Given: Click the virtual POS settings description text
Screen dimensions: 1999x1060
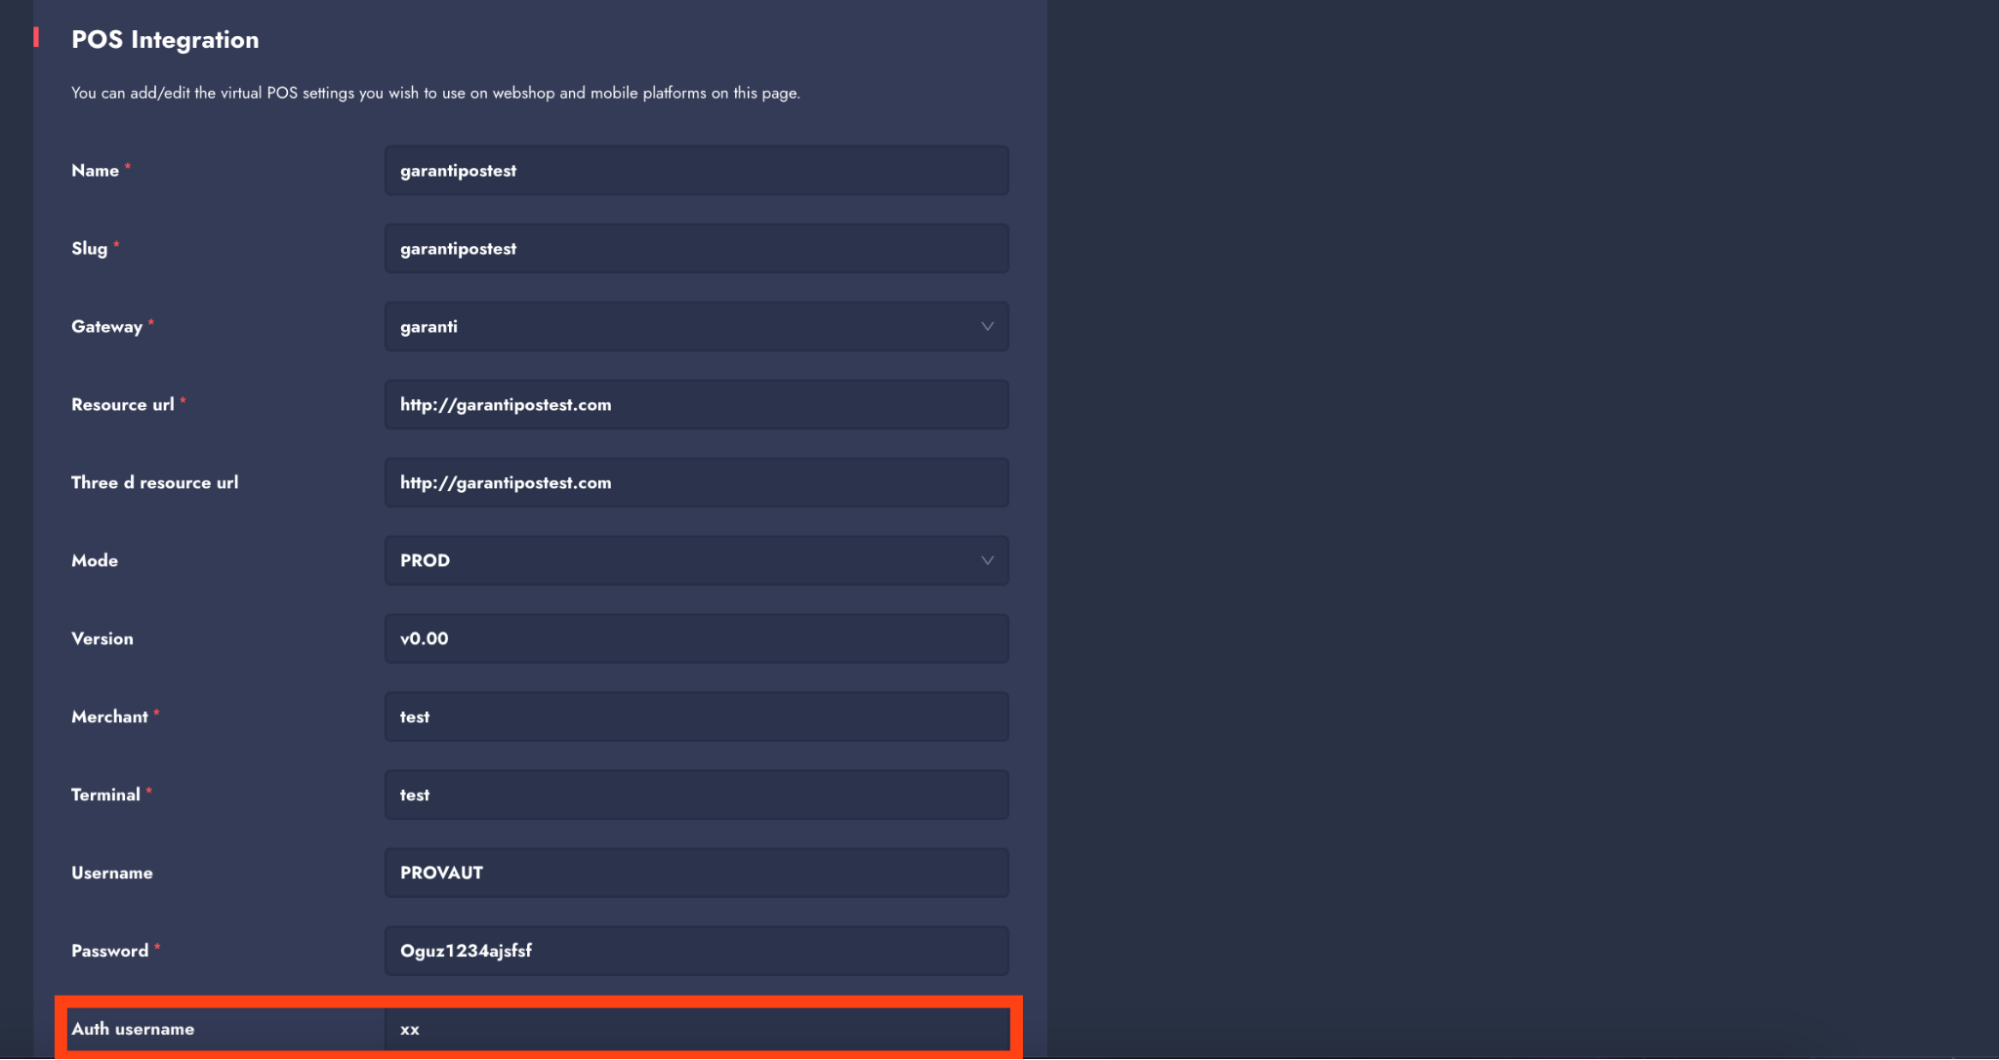Looking at the screenshot, I should pyautogui.click(x=435, y=93).
